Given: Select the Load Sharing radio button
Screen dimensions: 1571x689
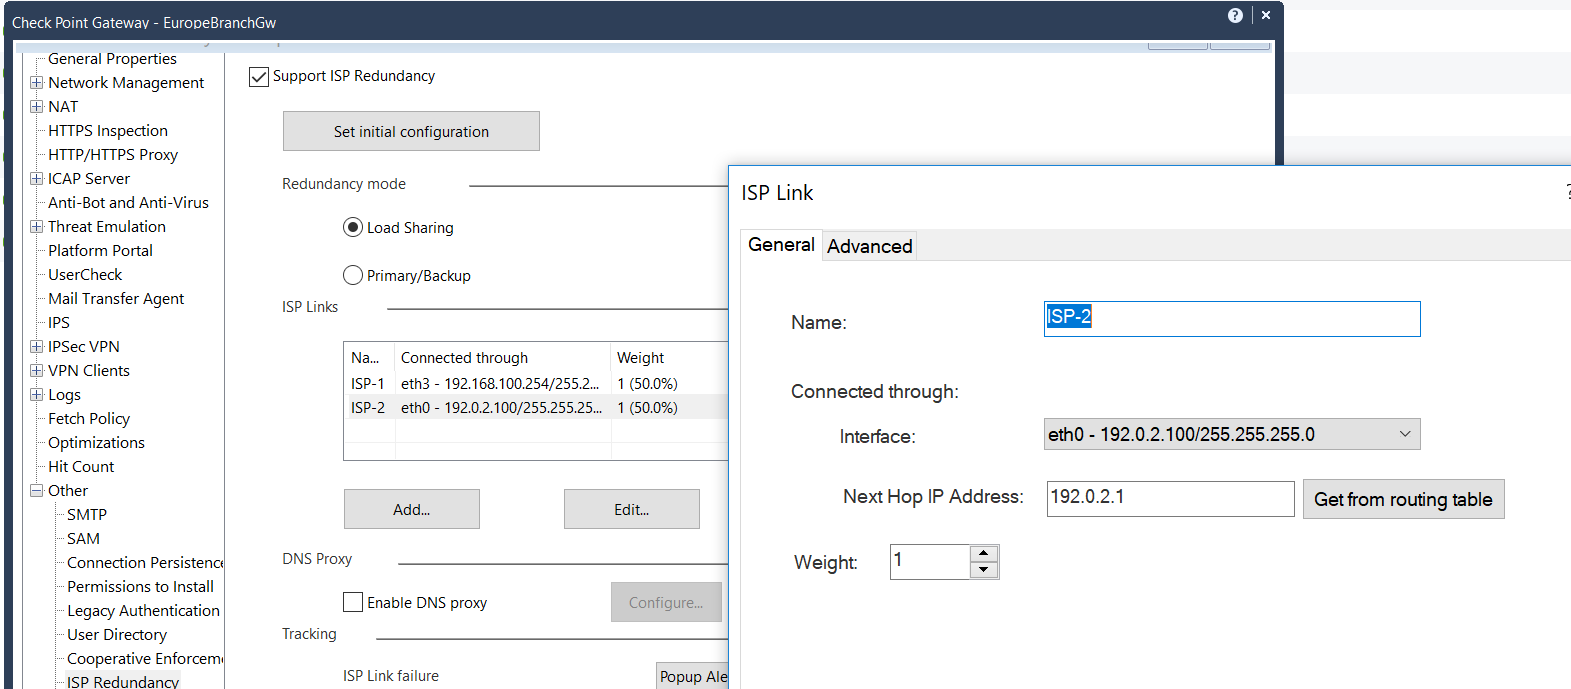Looking at the screenshot, I should [x=353, y=228].
